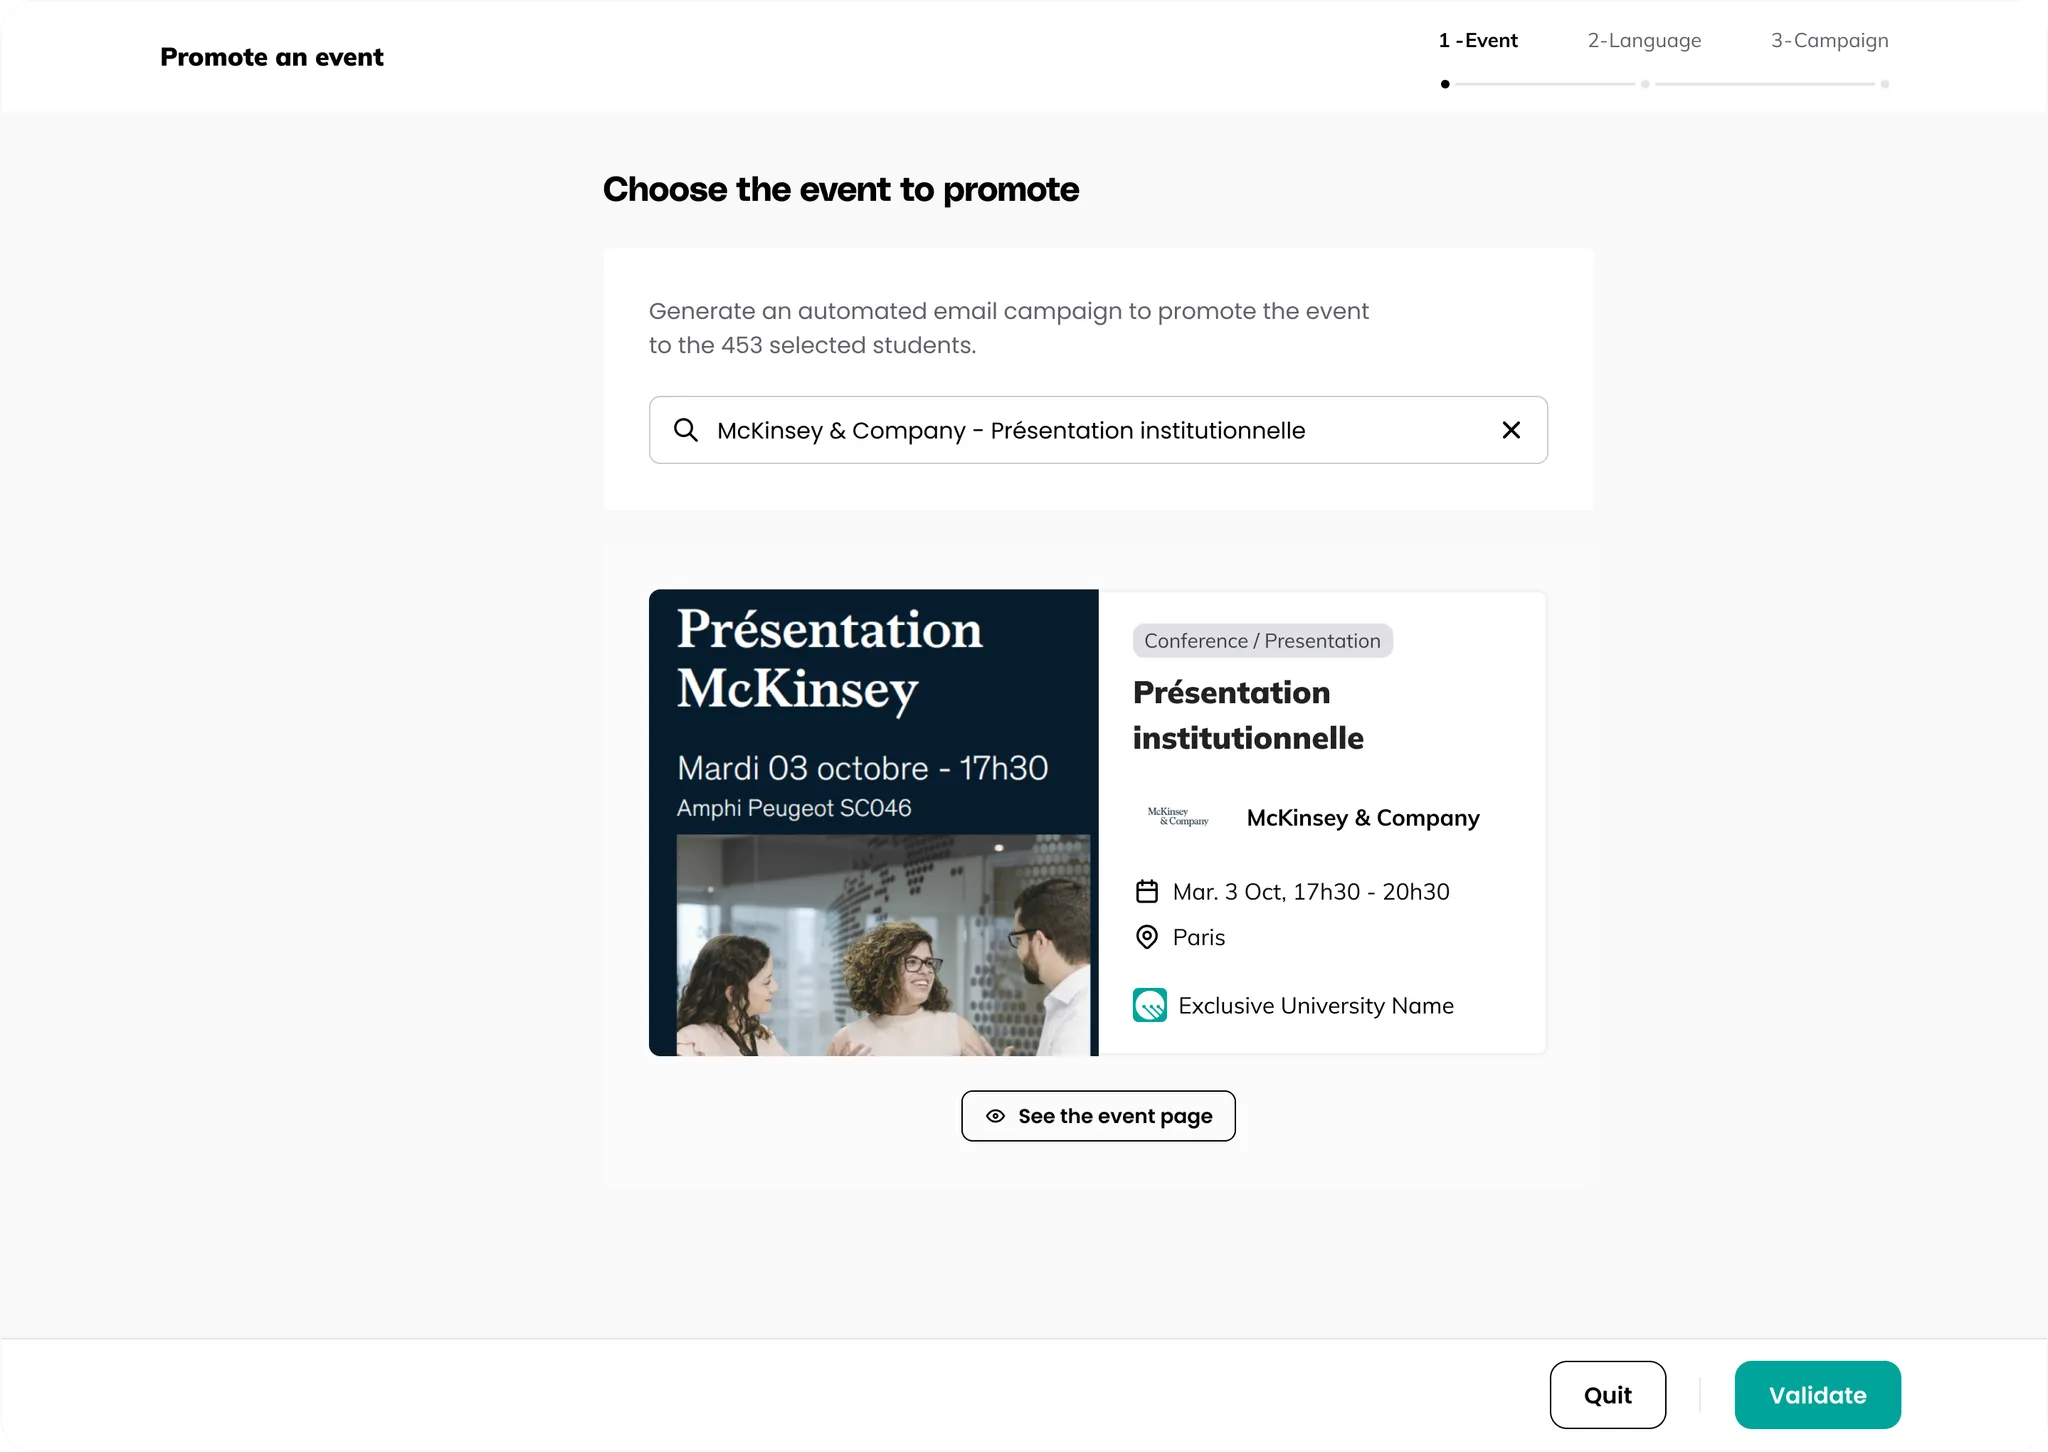2048x1452 pixels.
Task: Click the search magnifier icon
Action: tap(685, 430)
